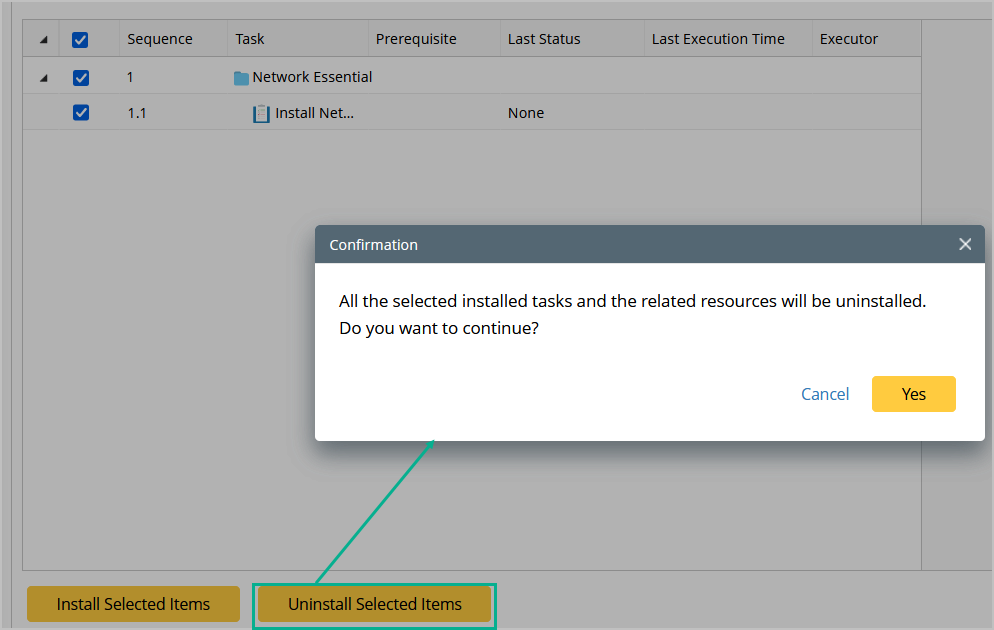This screenshot has width=994, height=630.
Task: Click the Last Status column header
Action: [544, 39]
